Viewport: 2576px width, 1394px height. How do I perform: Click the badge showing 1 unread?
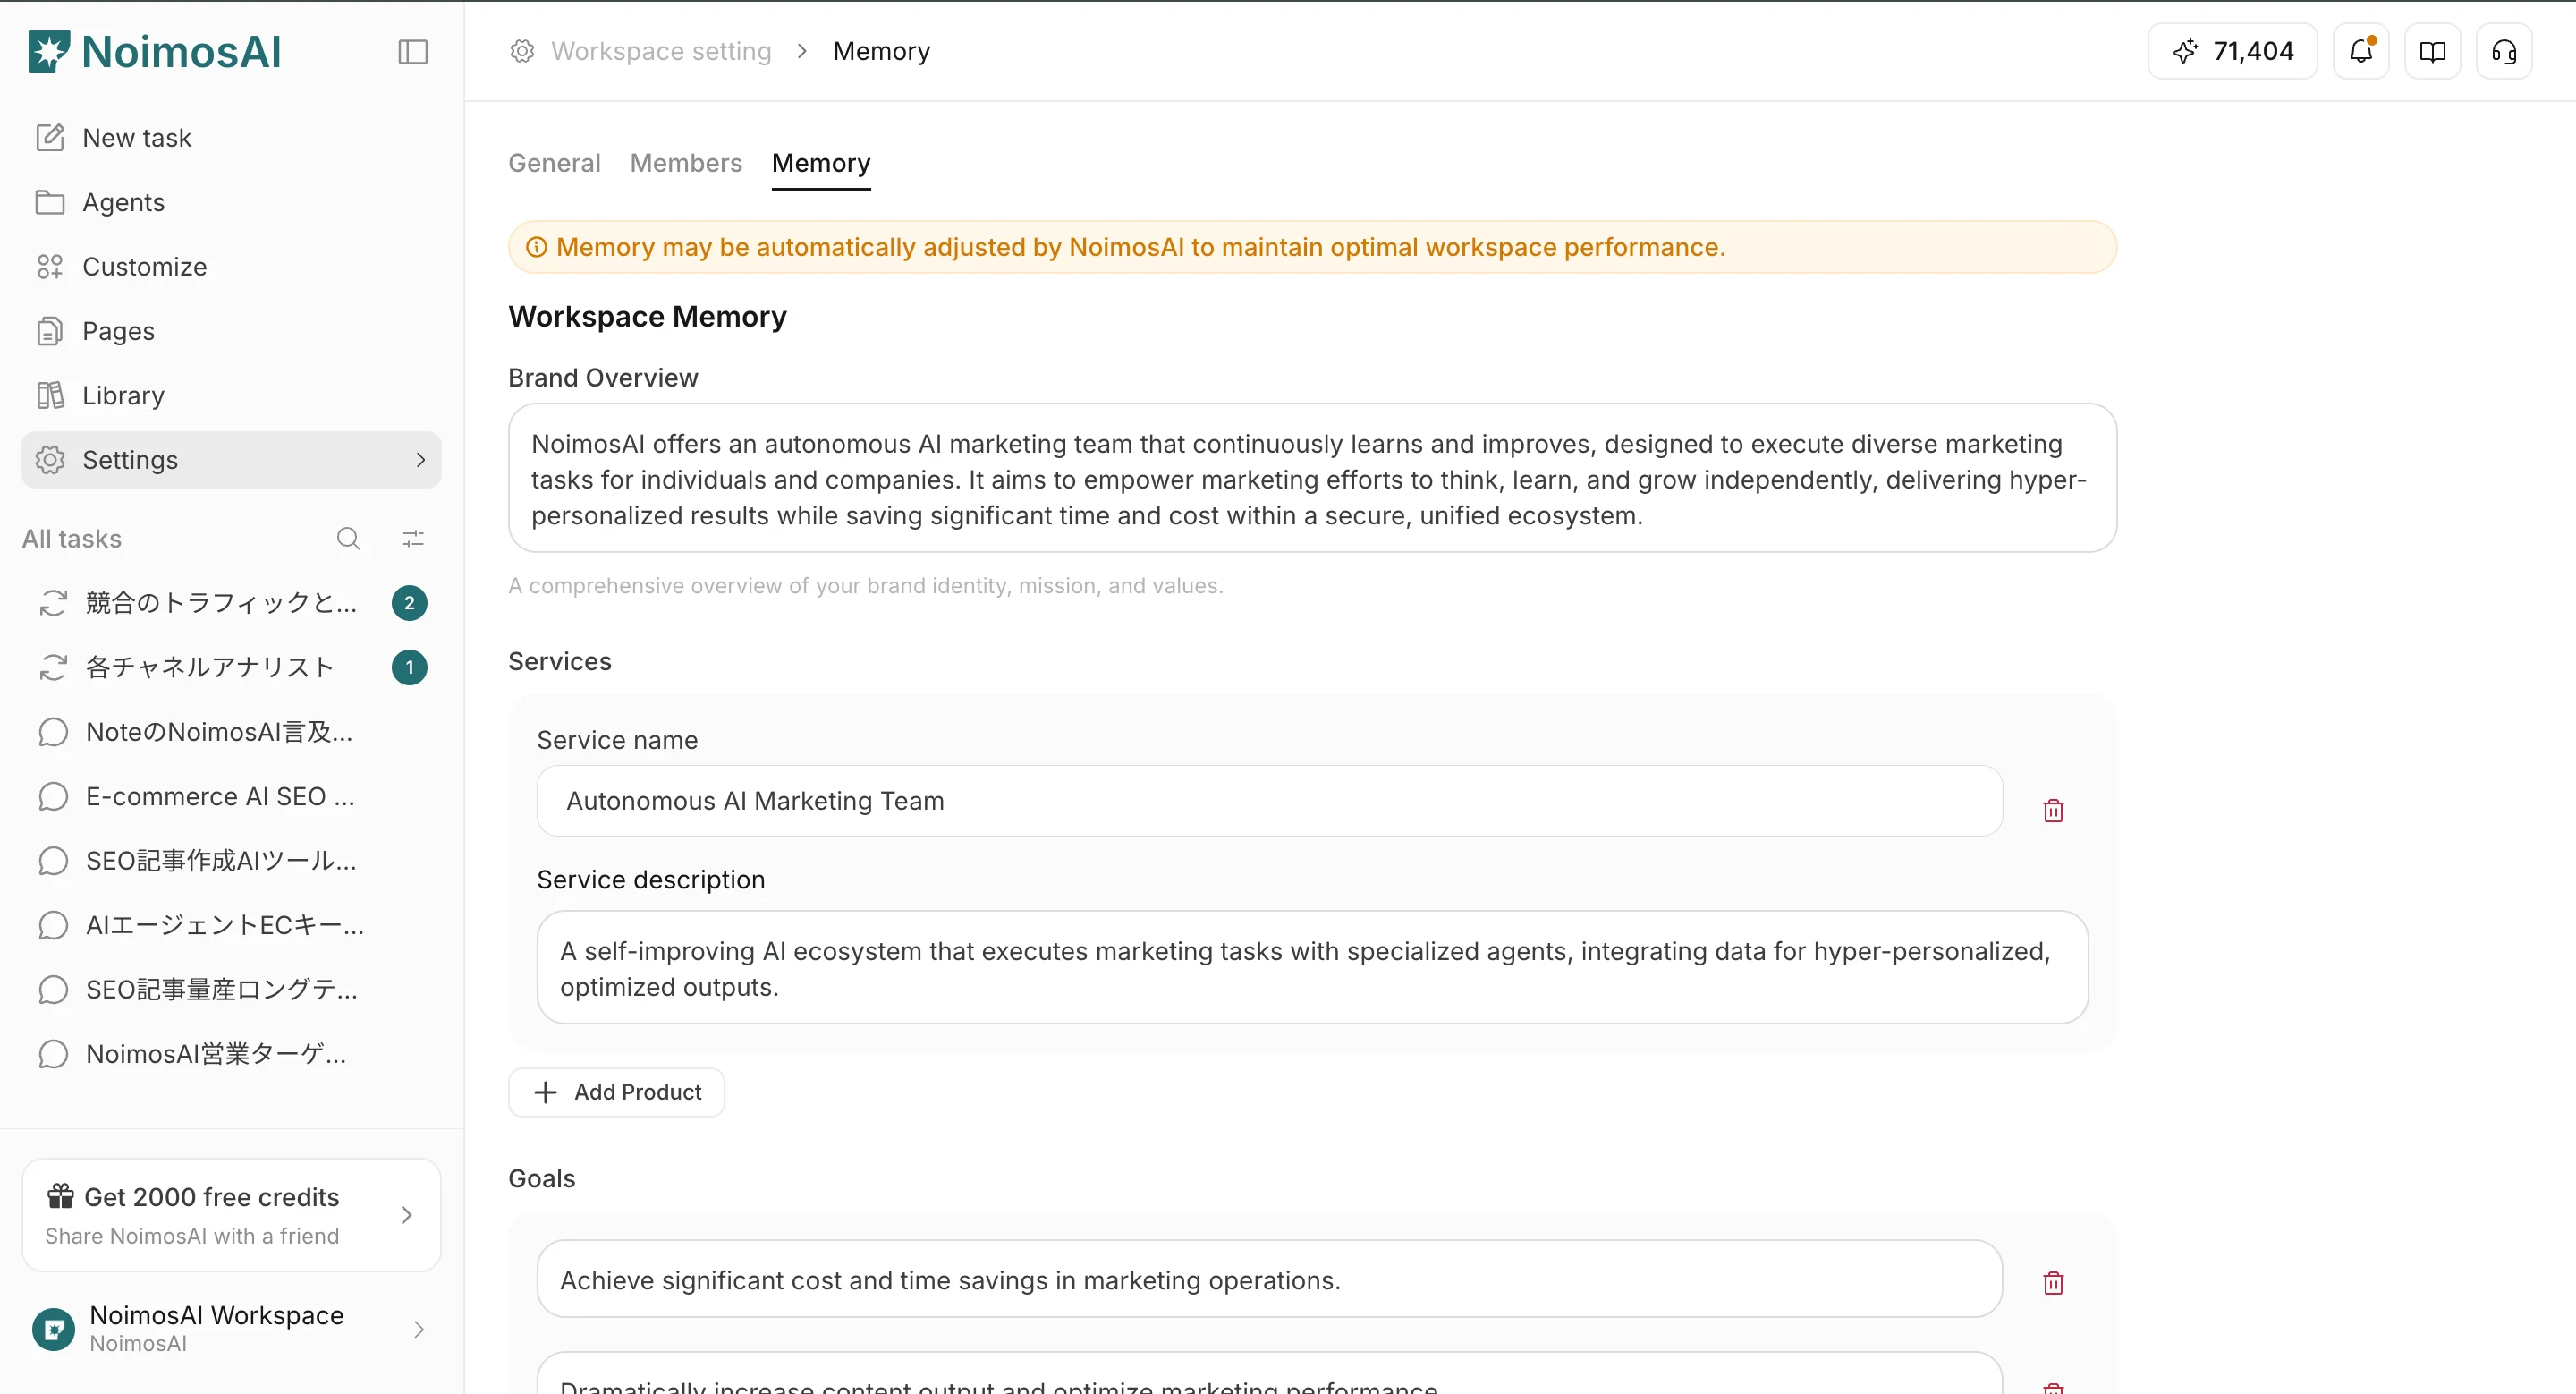point(409,667)
